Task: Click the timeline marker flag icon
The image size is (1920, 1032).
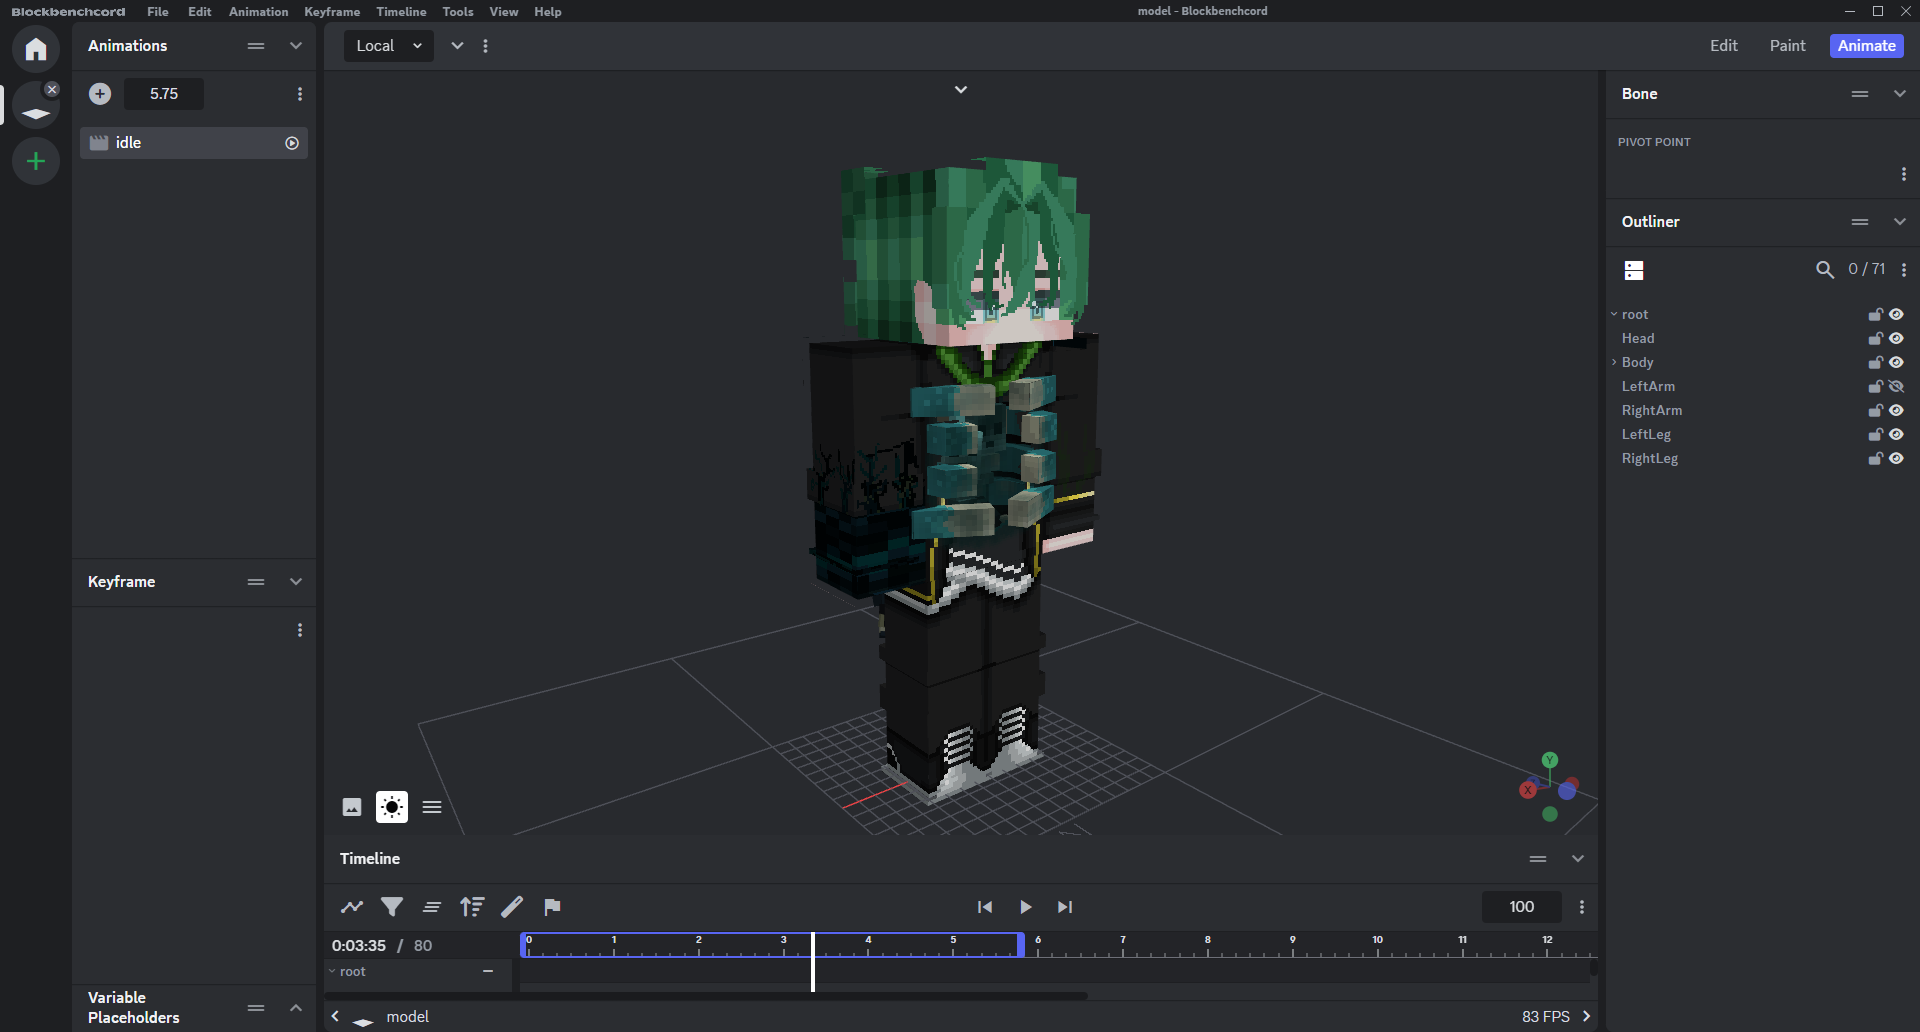Action: (x=552, y=907)
